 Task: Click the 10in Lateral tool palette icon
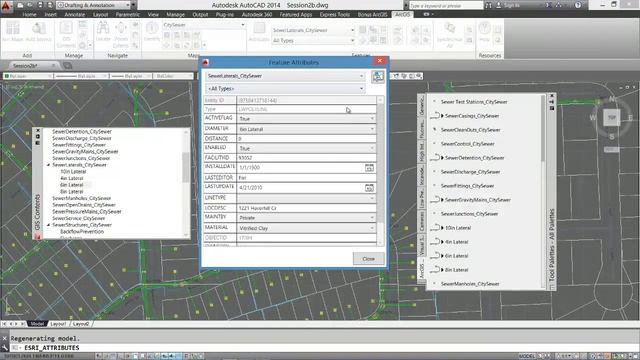[x=436, y=228]
